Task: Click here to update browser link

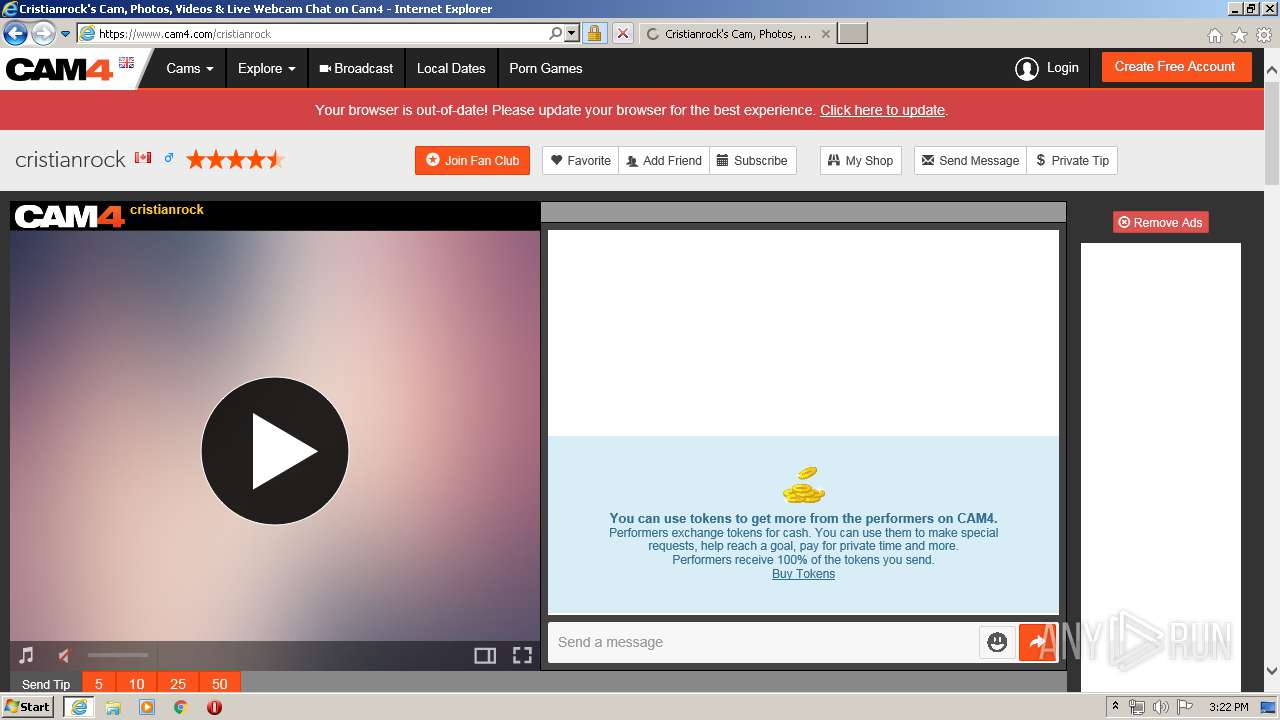Action: (x=882, y=110)
